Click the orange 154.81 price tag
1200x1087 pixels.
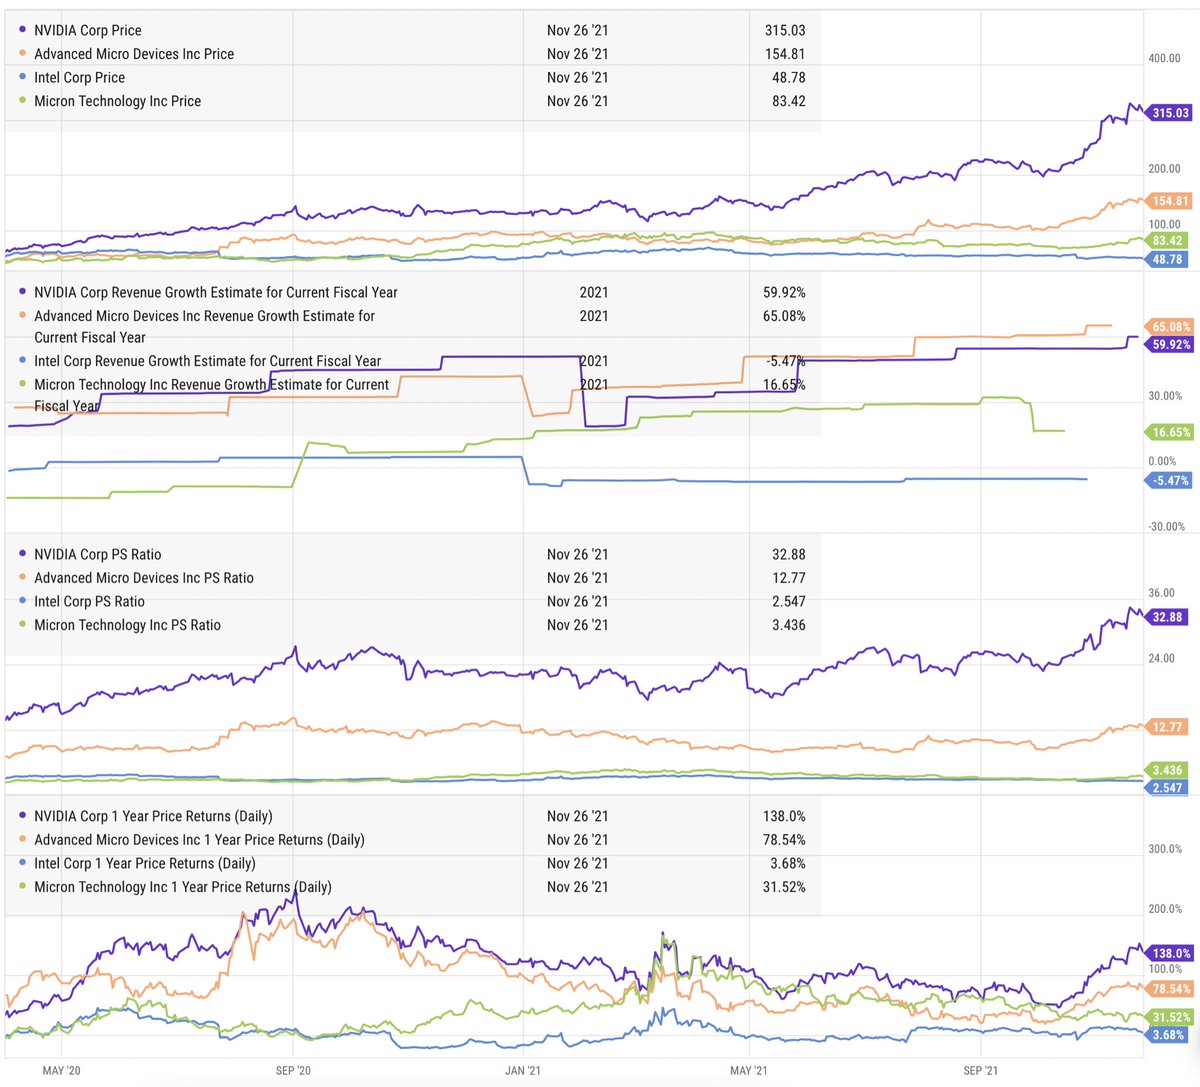[1168, 201]
